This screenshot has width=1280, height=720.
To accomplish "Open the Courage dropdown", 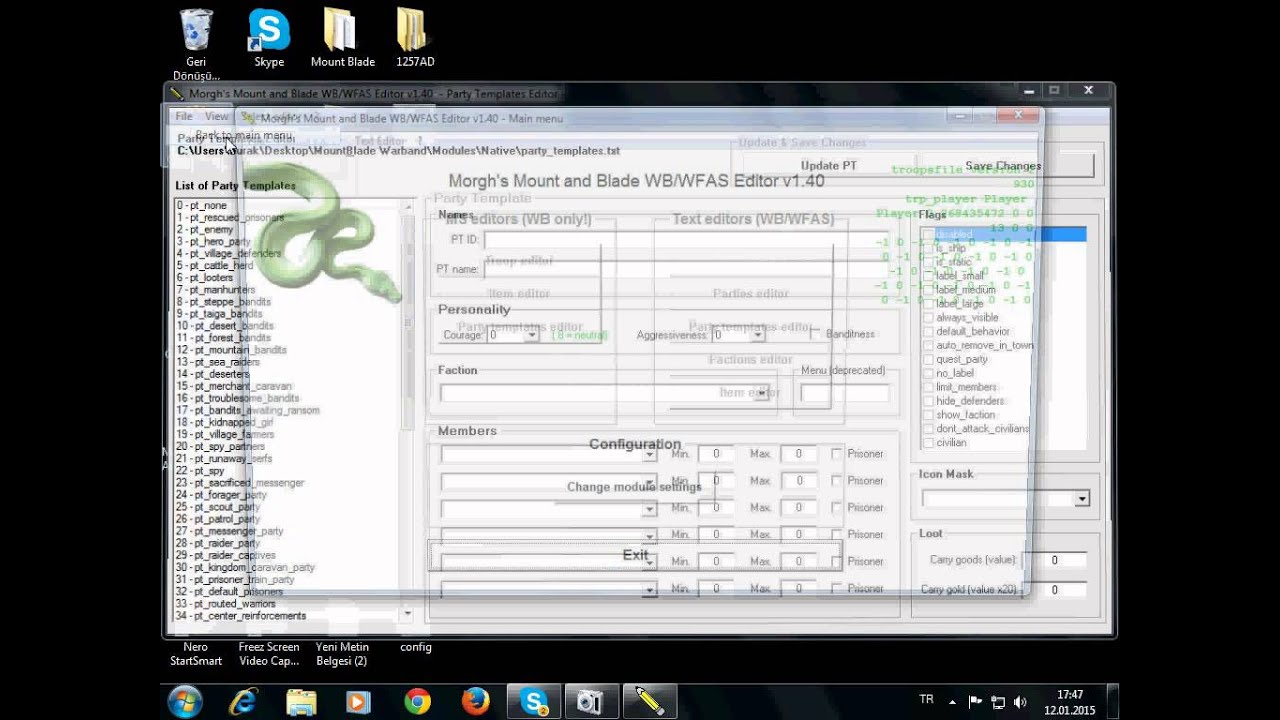I will [532, 335].
